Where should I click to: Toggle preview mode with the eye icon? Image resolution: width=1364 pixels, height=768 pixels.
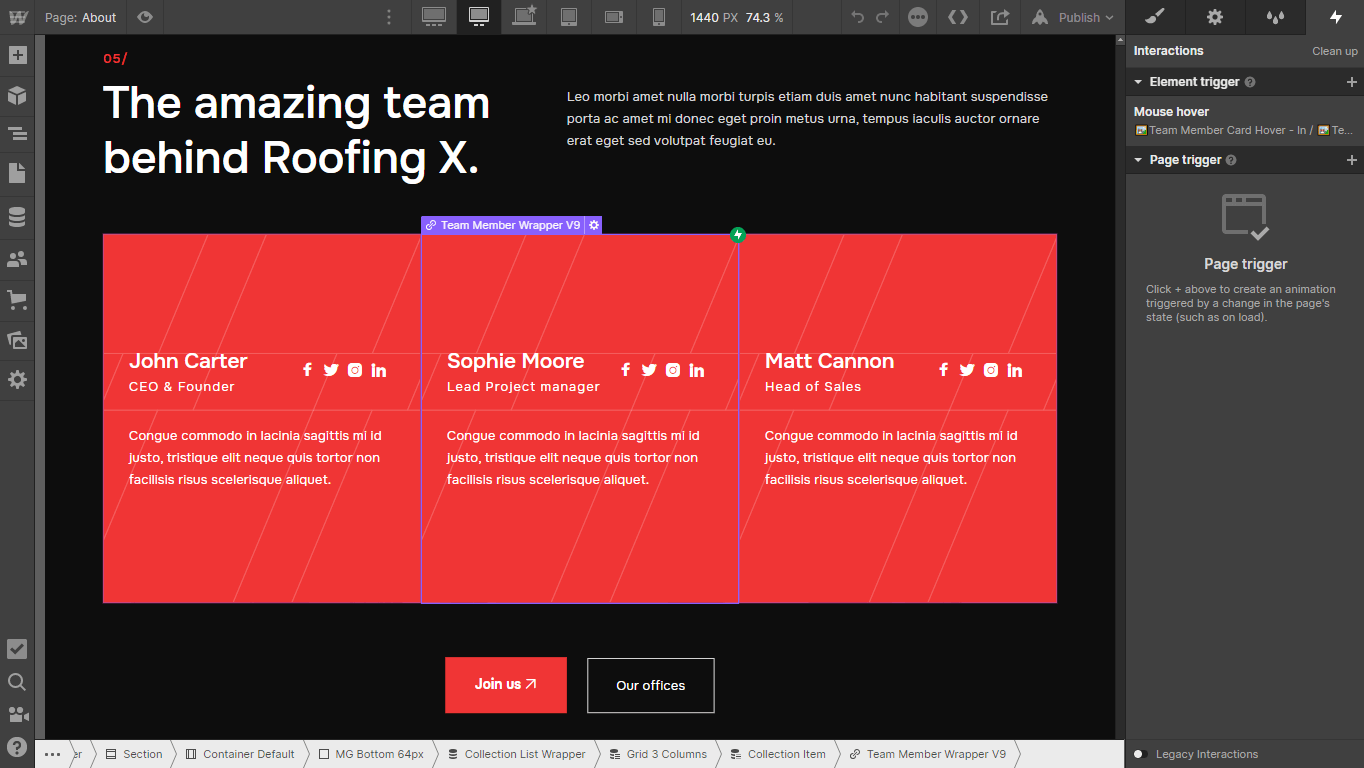click(x=143, y=17)
